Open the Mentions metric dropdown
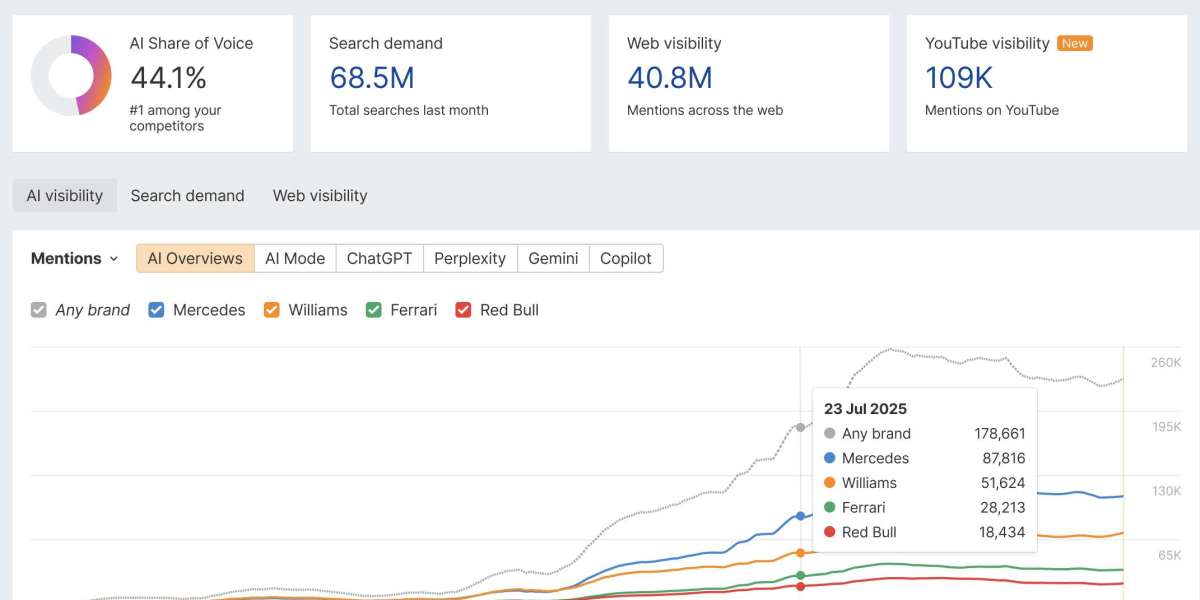 click(x=75, y=258)
